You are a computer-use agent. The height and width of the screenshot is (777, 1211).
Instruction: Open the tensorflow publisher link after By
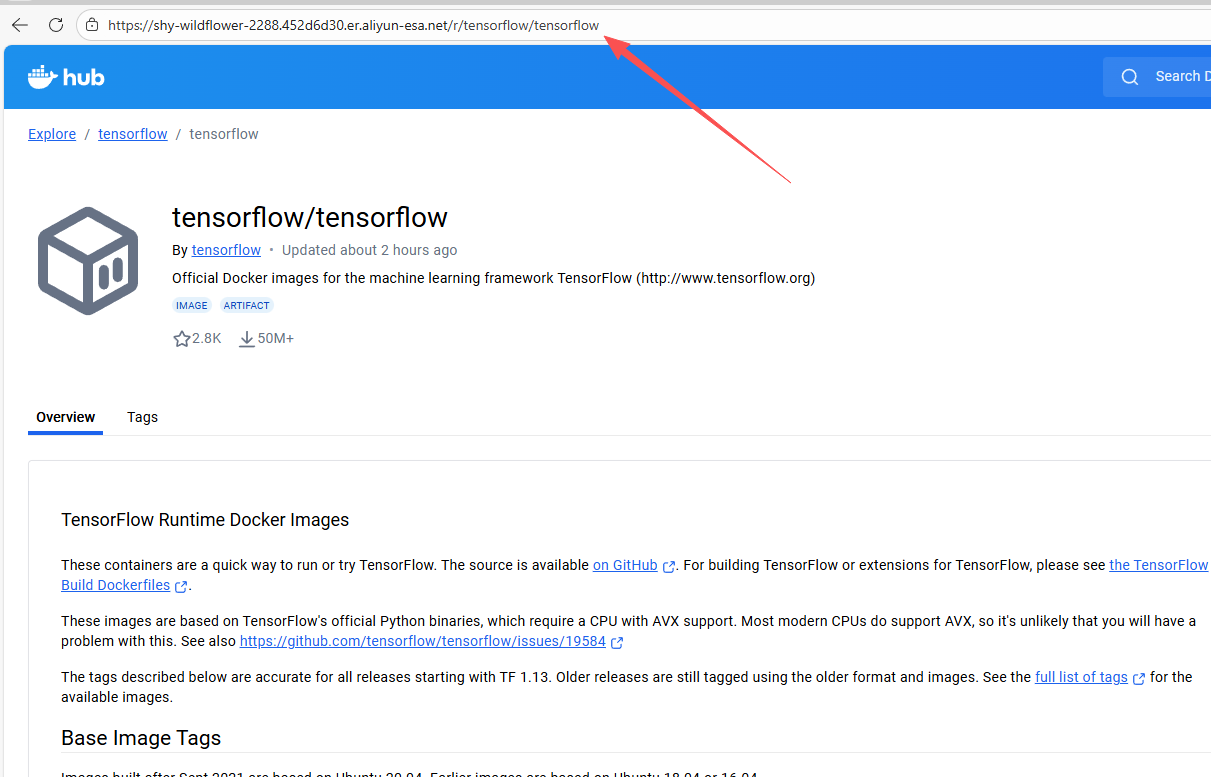click(x=226, y=250)
